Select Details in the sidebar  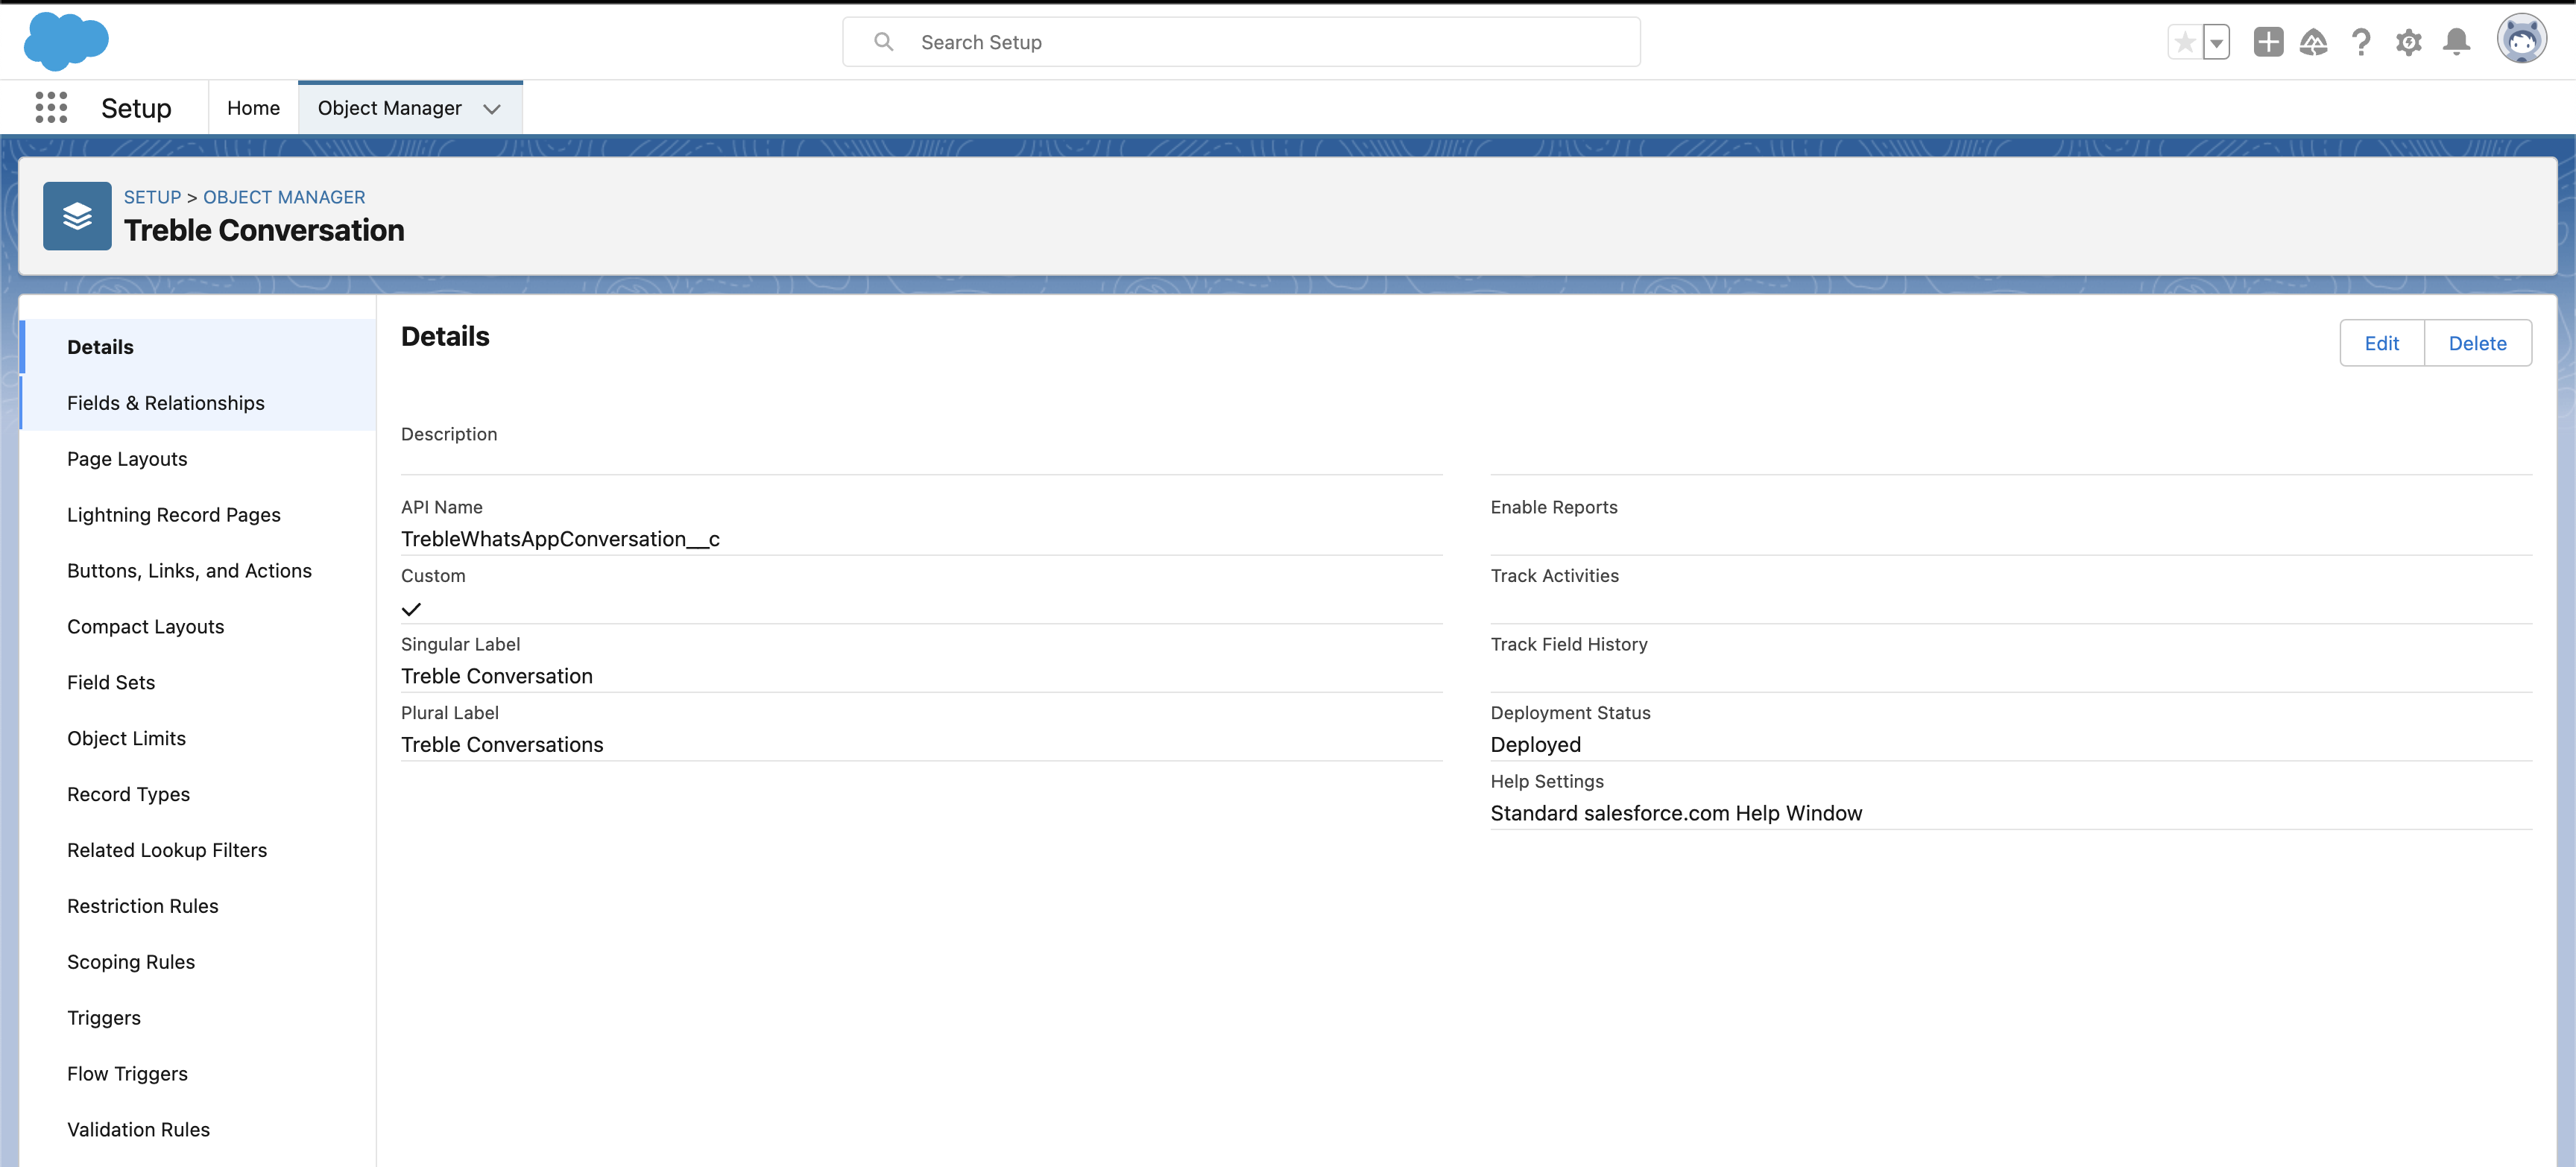pos(198,347)
